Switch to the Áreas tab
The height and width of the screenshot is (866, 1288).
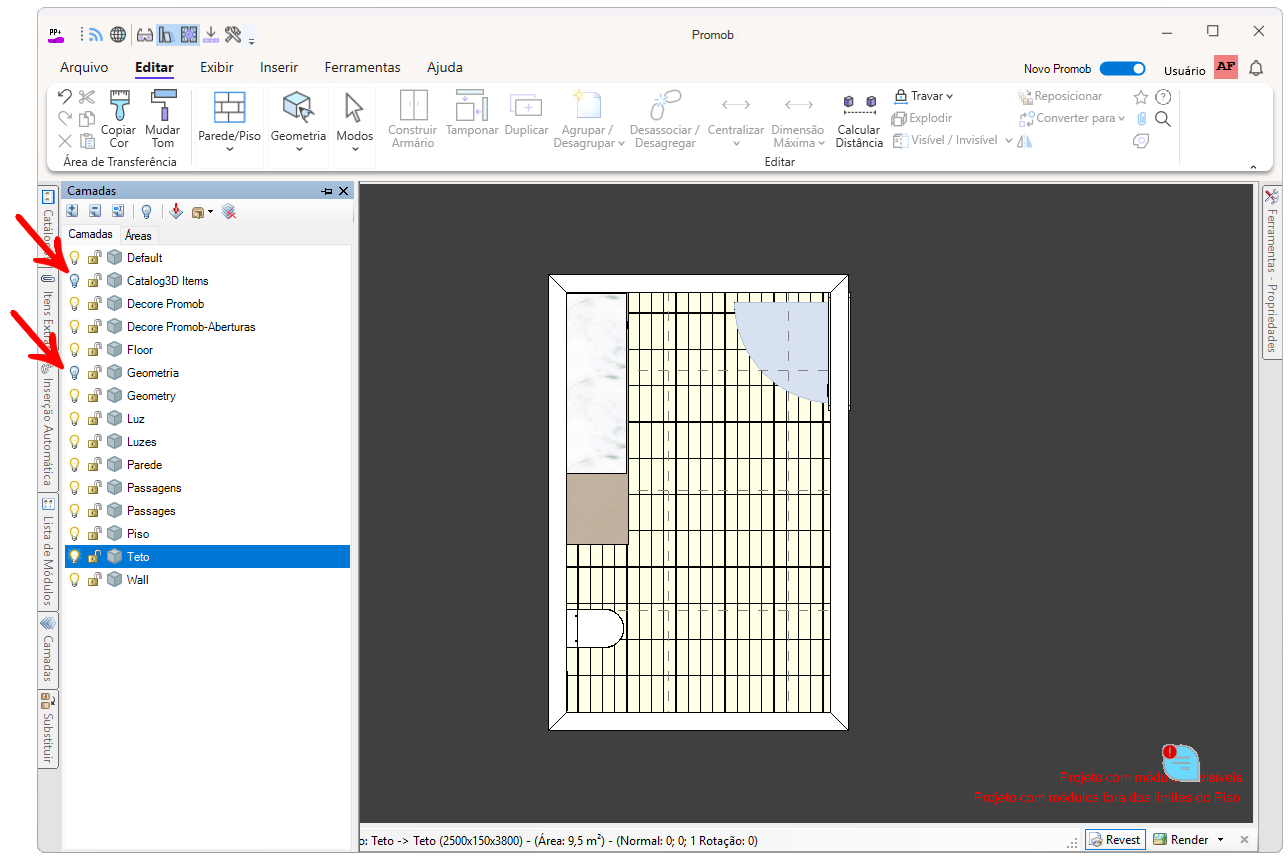point(138,236)
